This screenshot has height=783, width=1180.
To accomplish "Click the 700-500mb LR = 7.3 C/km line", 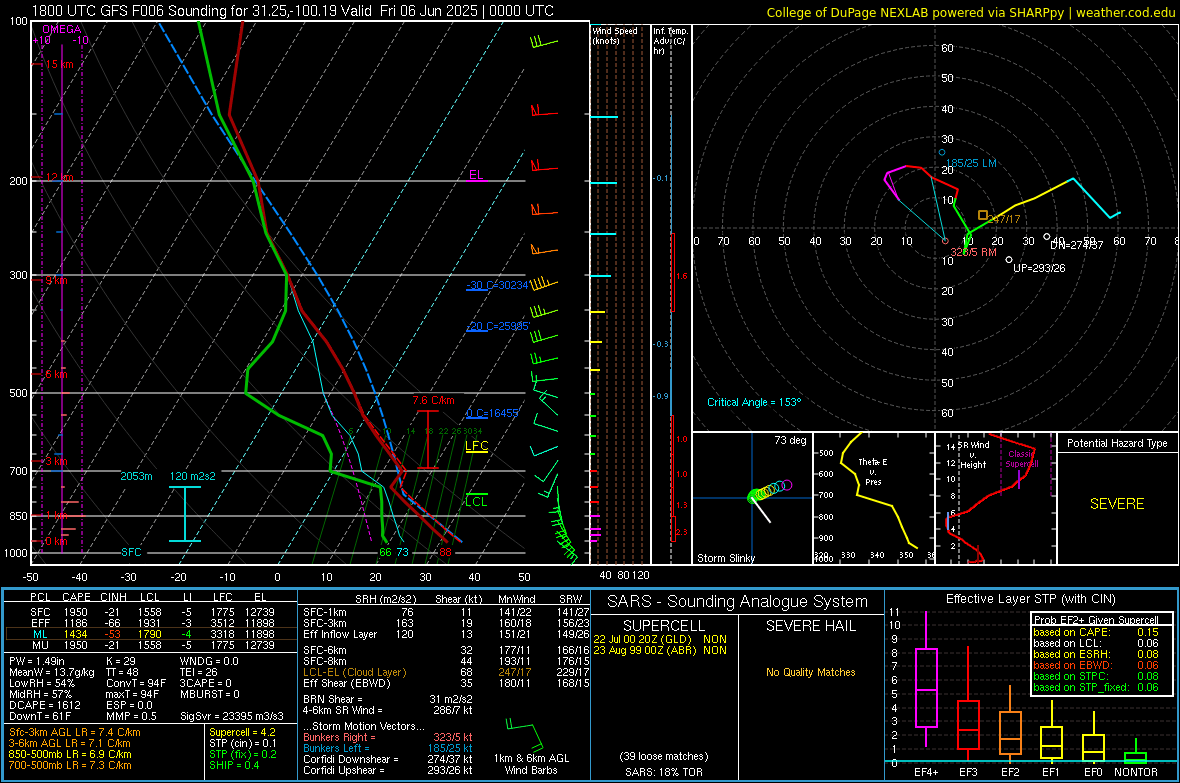I will point(70,765).
